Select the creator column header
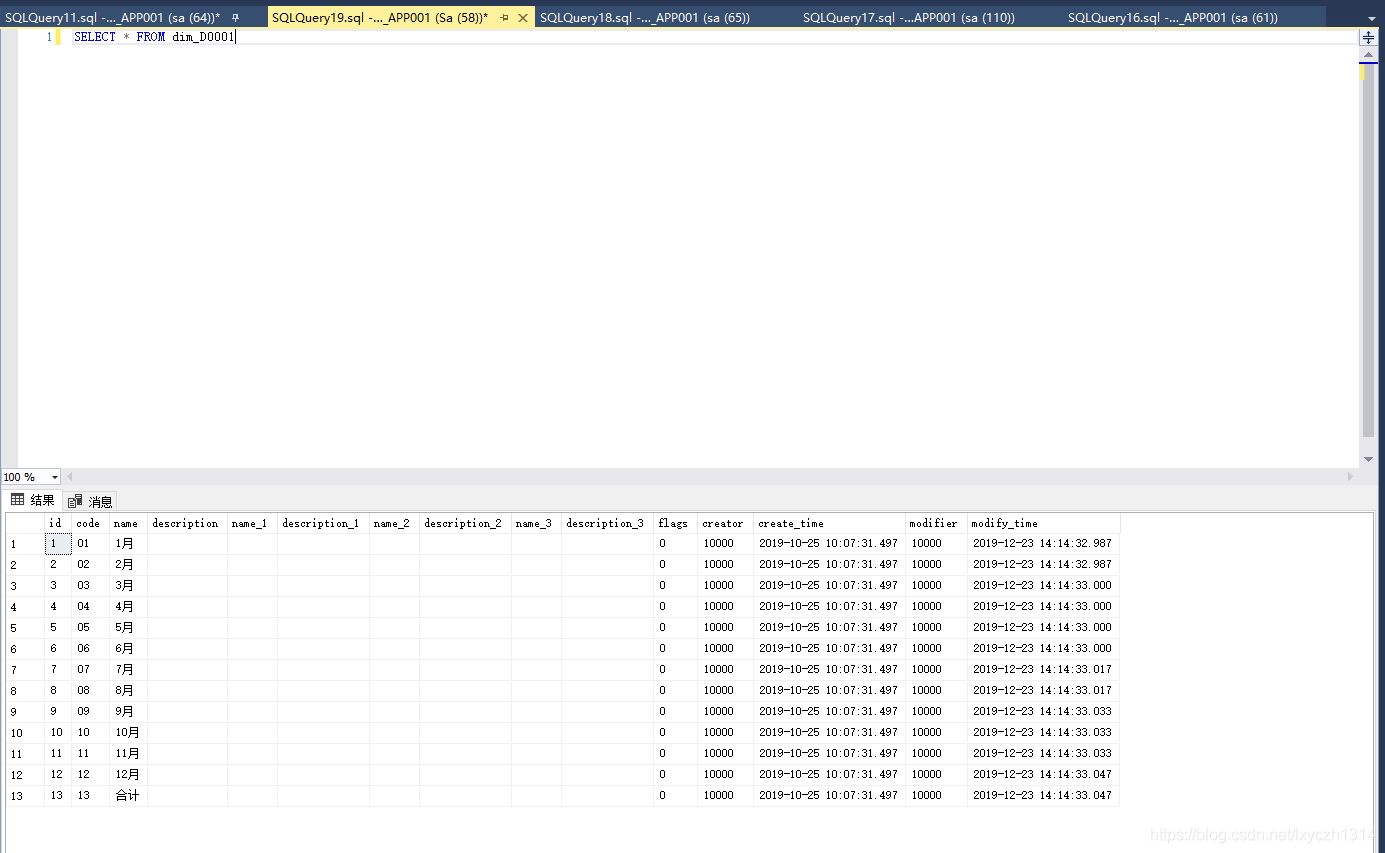The width and height of the screenshot is (1385, 853). (x=725, y=523)
